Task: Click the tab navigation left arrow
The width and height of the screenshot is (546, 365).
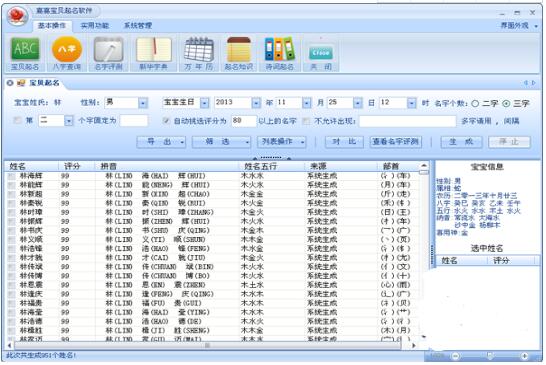Action: 526,83
